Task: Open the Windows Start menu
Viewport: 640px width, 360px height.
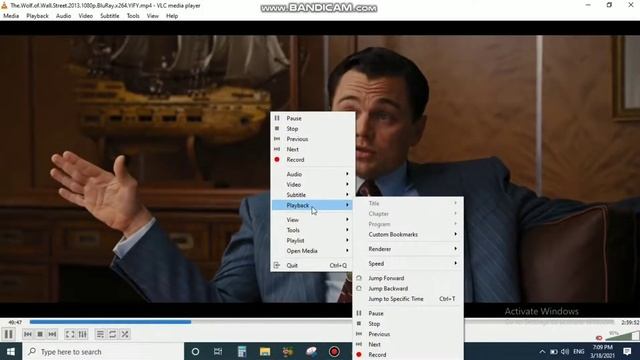Action: 11,351
